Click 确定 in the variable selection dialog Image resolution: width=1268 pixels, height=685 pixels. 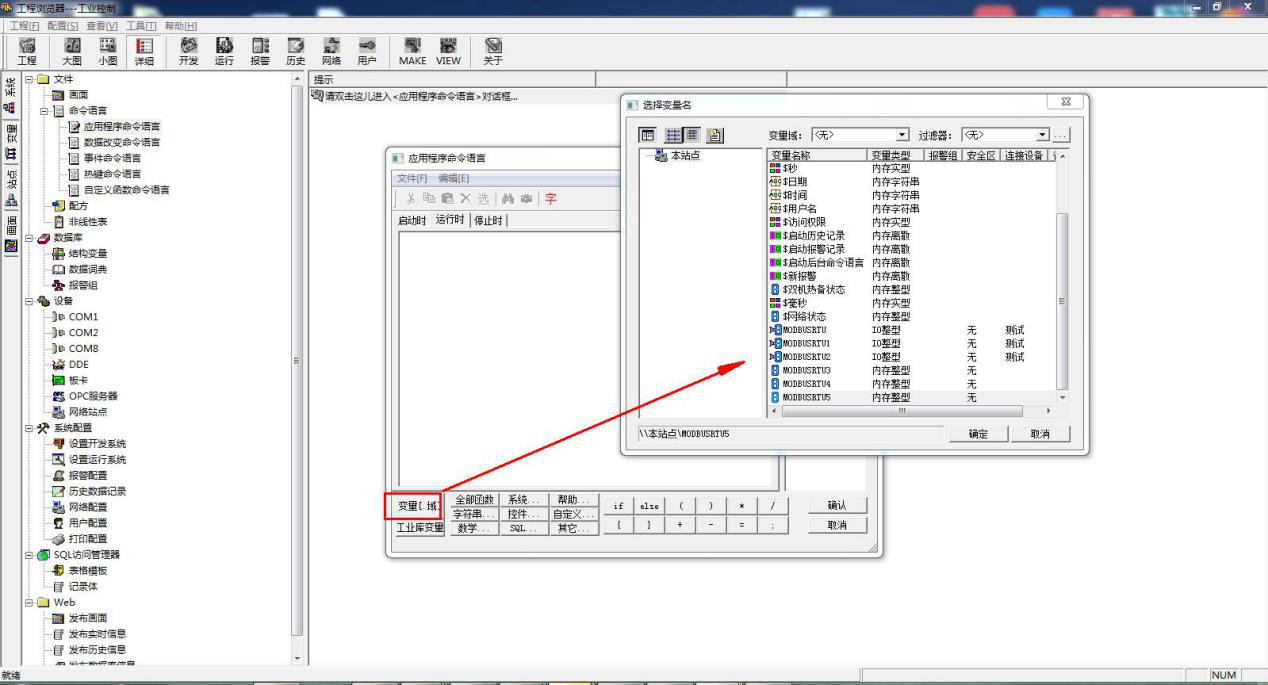click(x=977, y=434)
